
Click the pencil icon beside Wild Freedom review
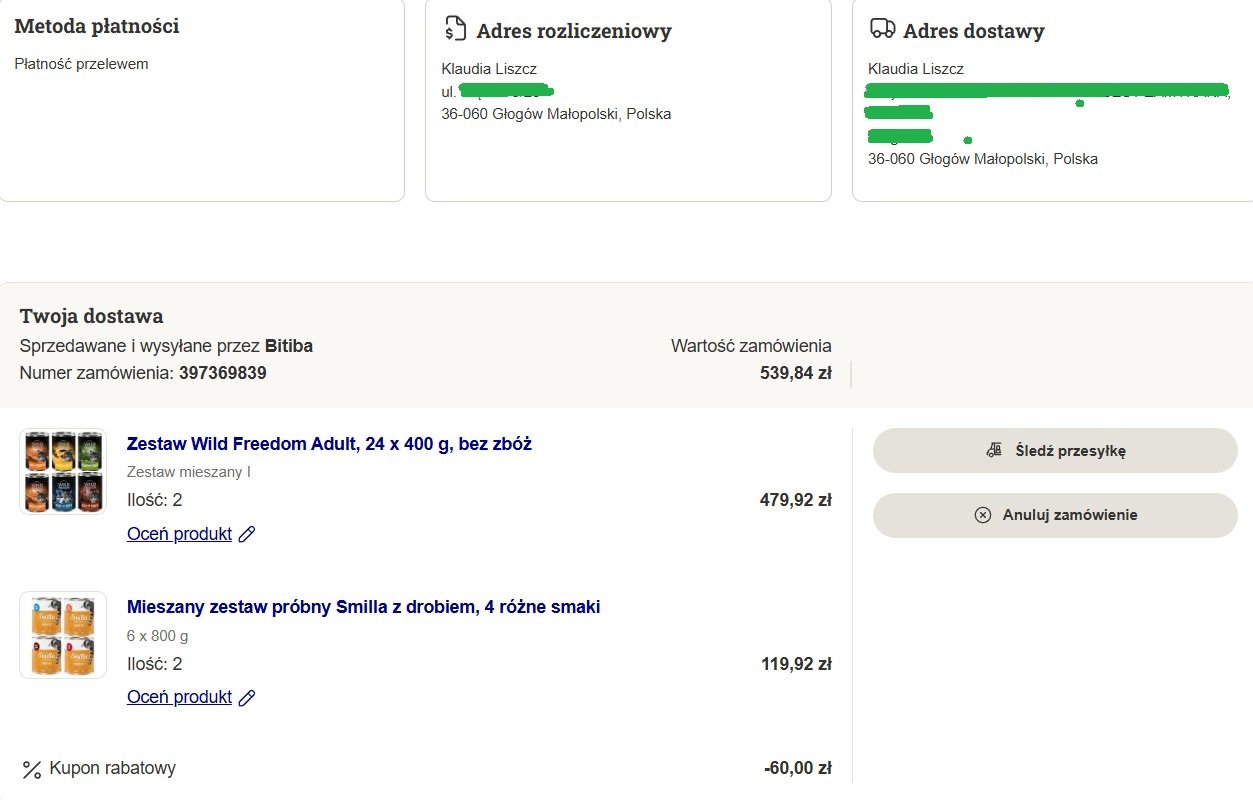click(x=247, y=534)
